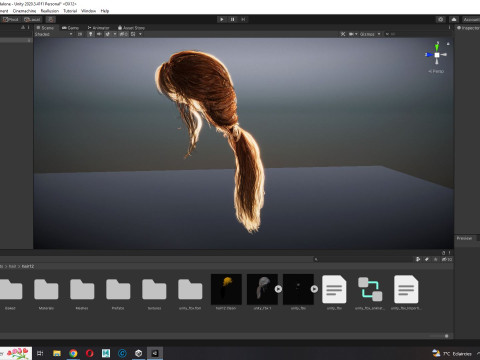Open the Help menu

click(x=105, y=11)
